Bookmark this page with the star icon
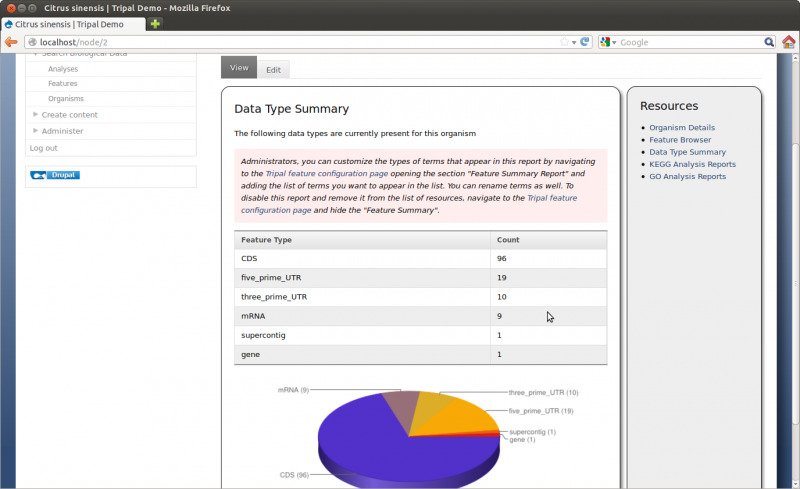This screenshot has width=800, height=489. point(564,42)
